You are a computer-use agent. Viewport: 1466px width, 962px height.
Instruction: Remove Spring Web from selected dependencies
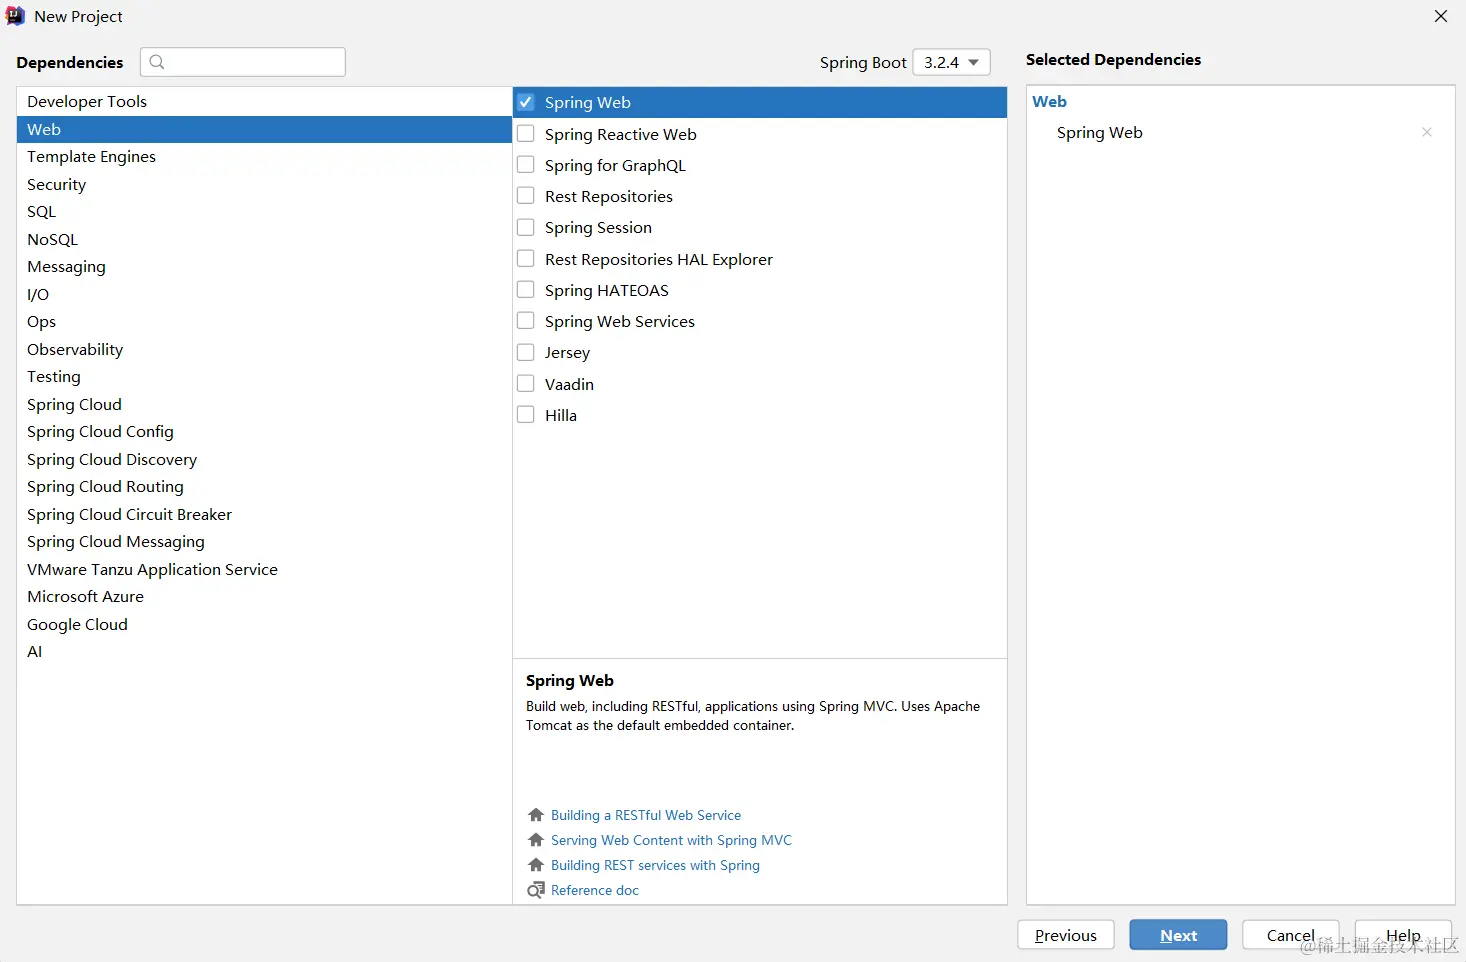click(1427, 132)
